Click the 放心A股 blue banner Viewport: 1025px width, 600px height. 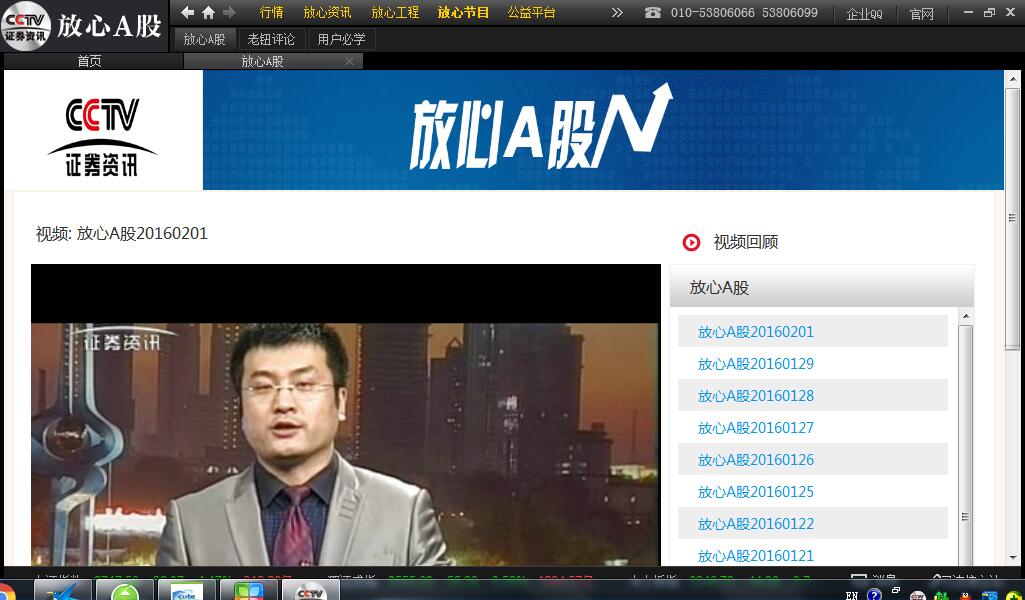[x=603, y=130]
